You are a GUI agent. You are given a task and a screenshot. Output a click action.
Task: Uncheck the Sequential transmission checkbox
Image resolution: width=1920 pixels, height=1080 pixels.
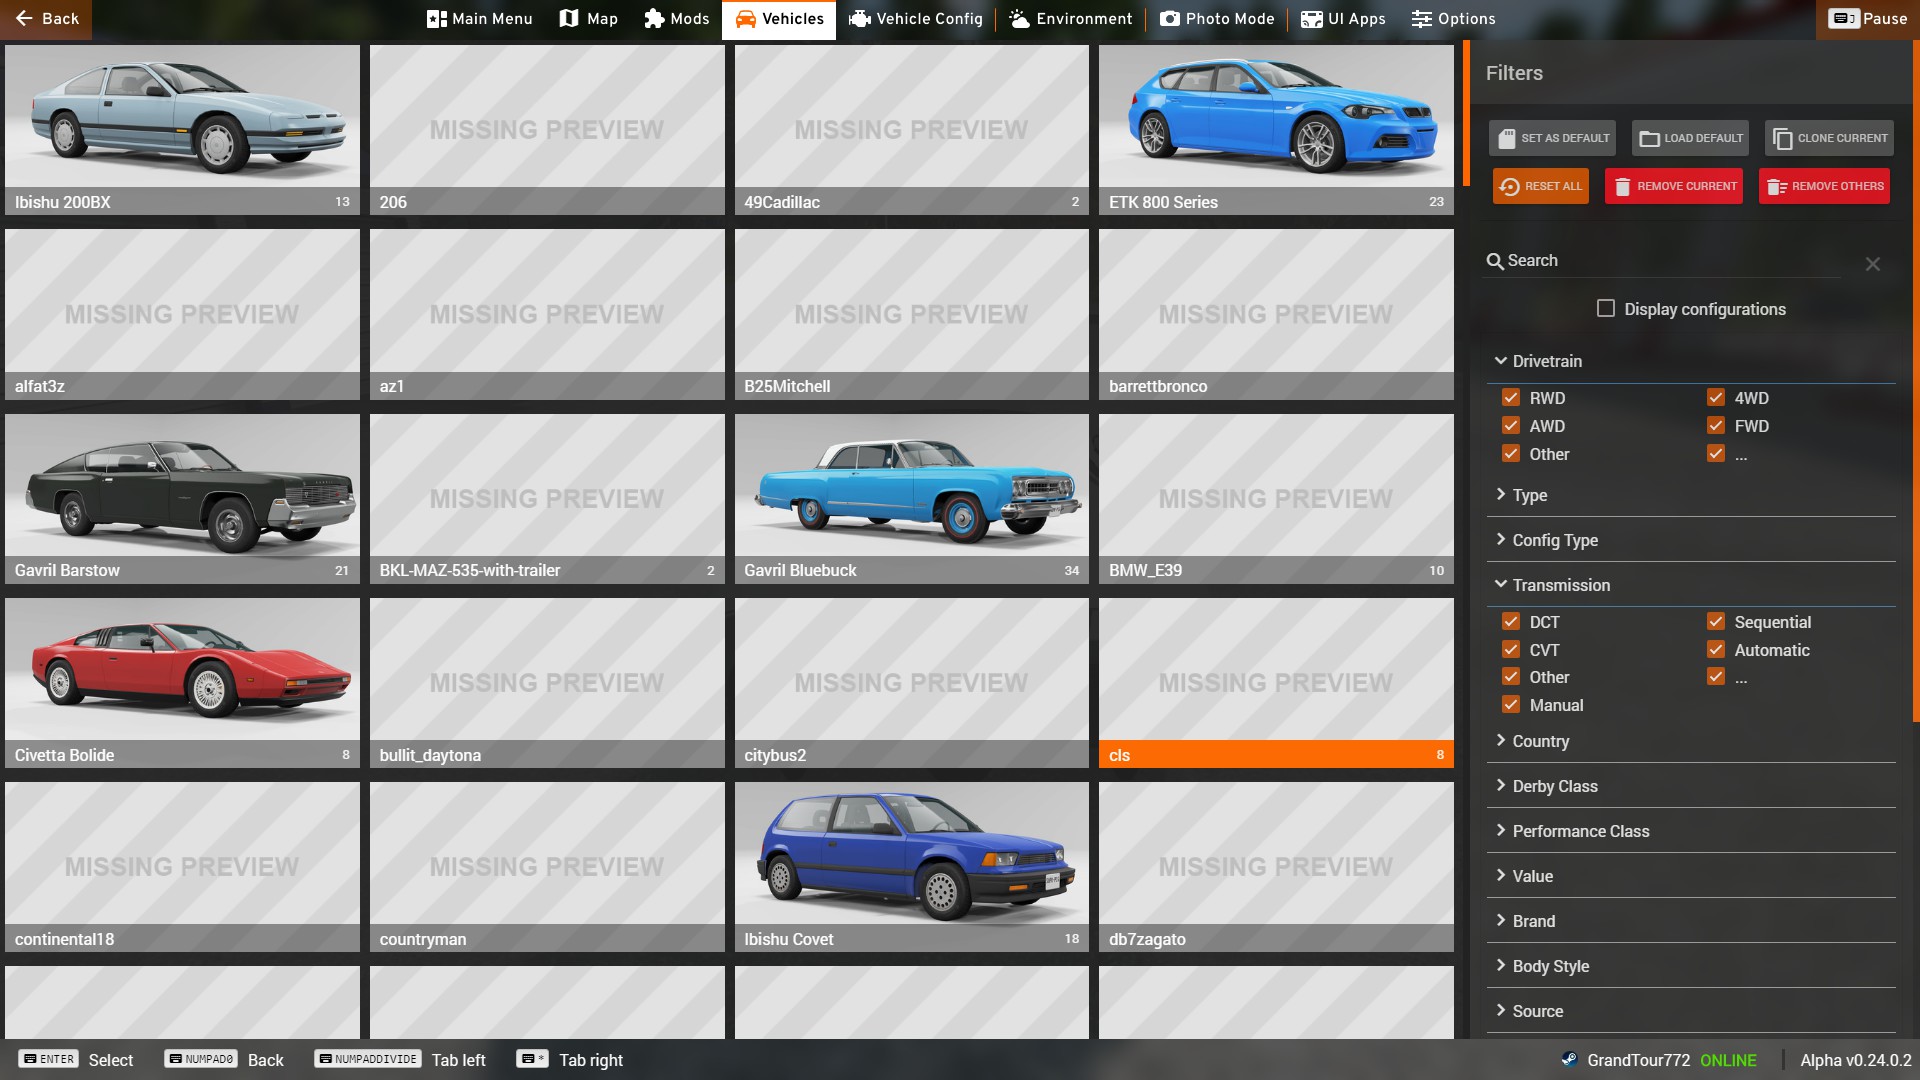(1716, 622)
